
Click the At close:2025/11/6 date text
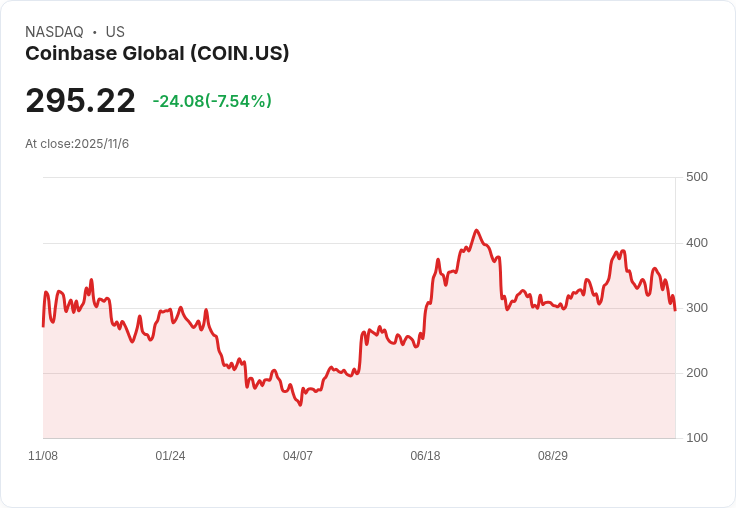click(77, 144)
